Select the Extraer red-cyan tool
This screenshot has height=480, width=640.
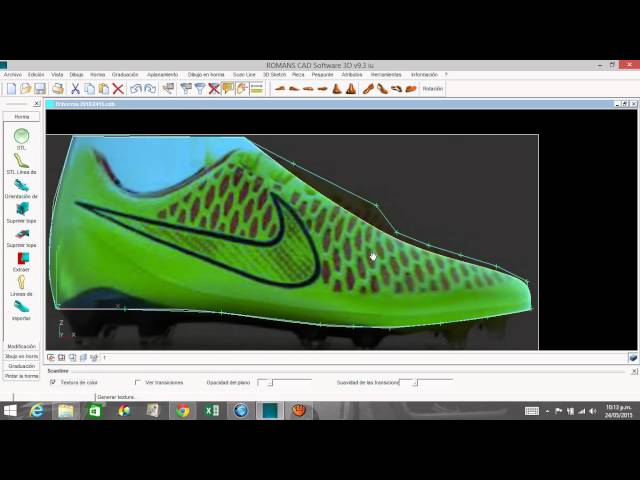click(x=22, y=258)
